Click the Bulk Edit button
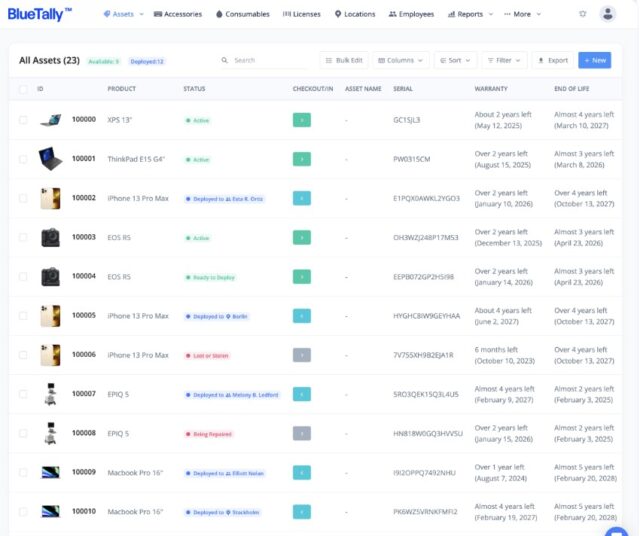The width and height of the screenshot is (640, 536). tap(344, 60)
